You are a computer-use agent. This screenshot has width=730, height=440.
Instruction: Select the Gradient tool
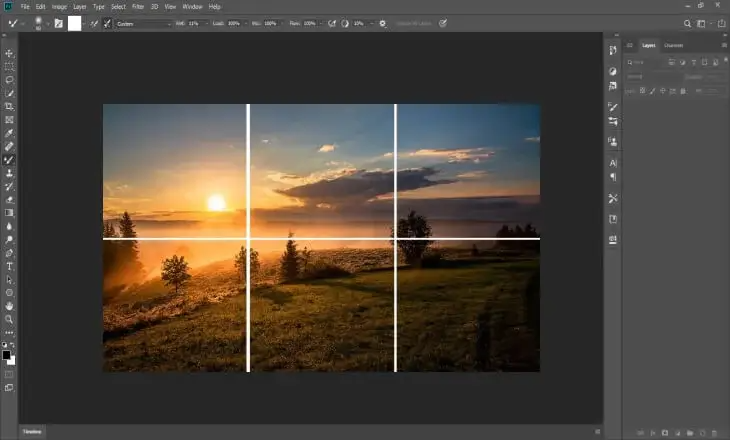tap(9, 213)
